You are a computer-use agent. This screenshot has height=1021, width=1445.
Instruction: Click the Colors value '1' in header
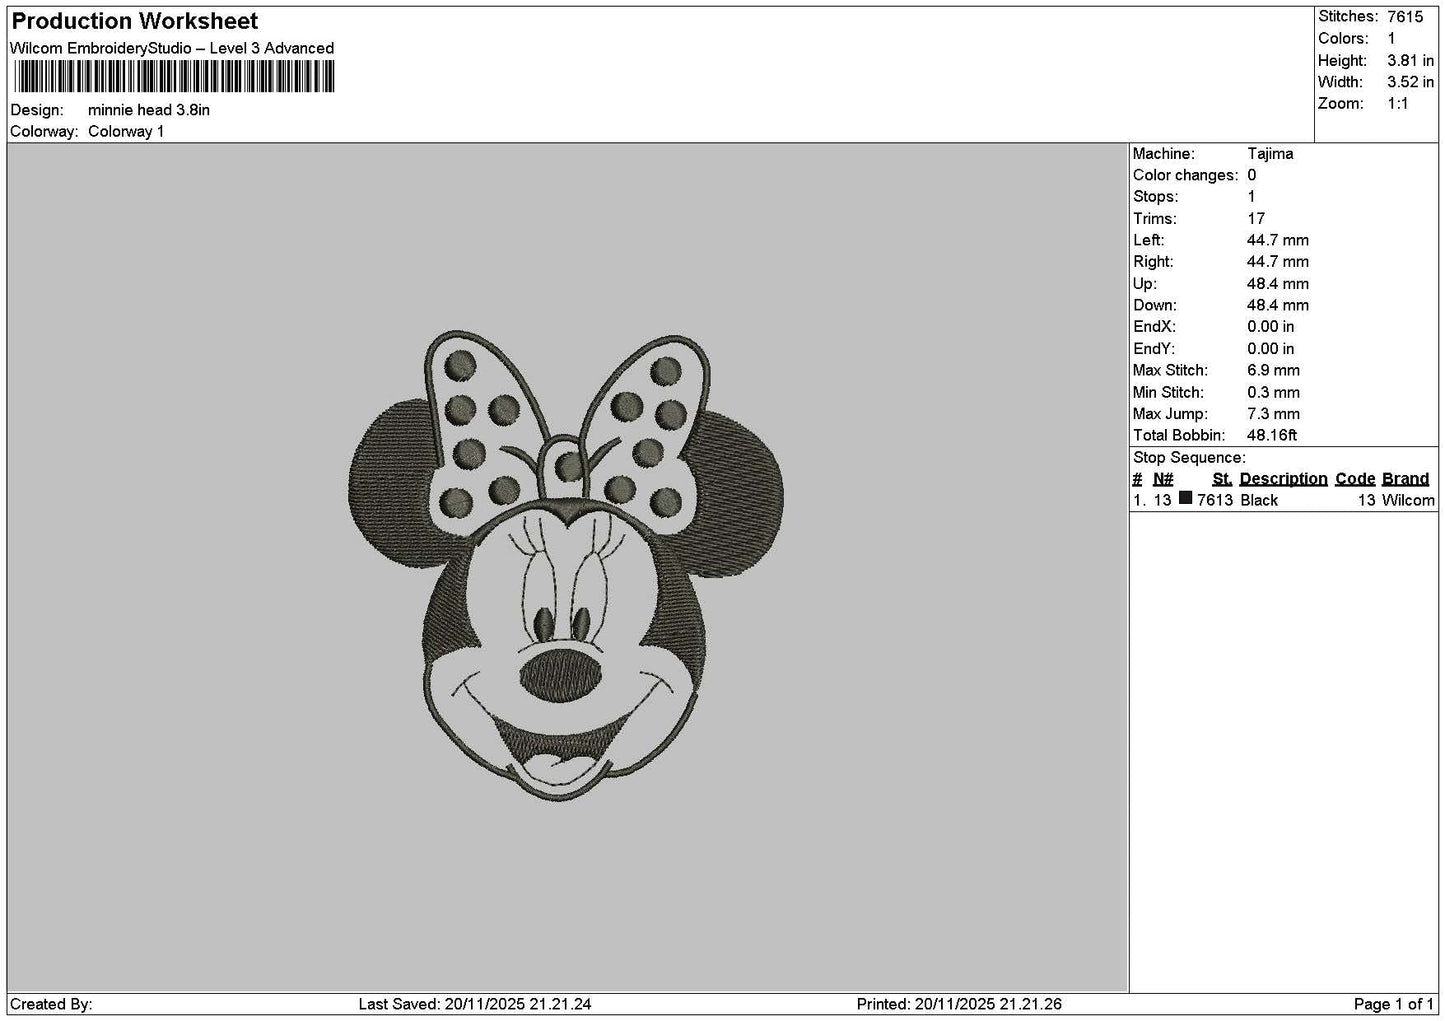1391,38
